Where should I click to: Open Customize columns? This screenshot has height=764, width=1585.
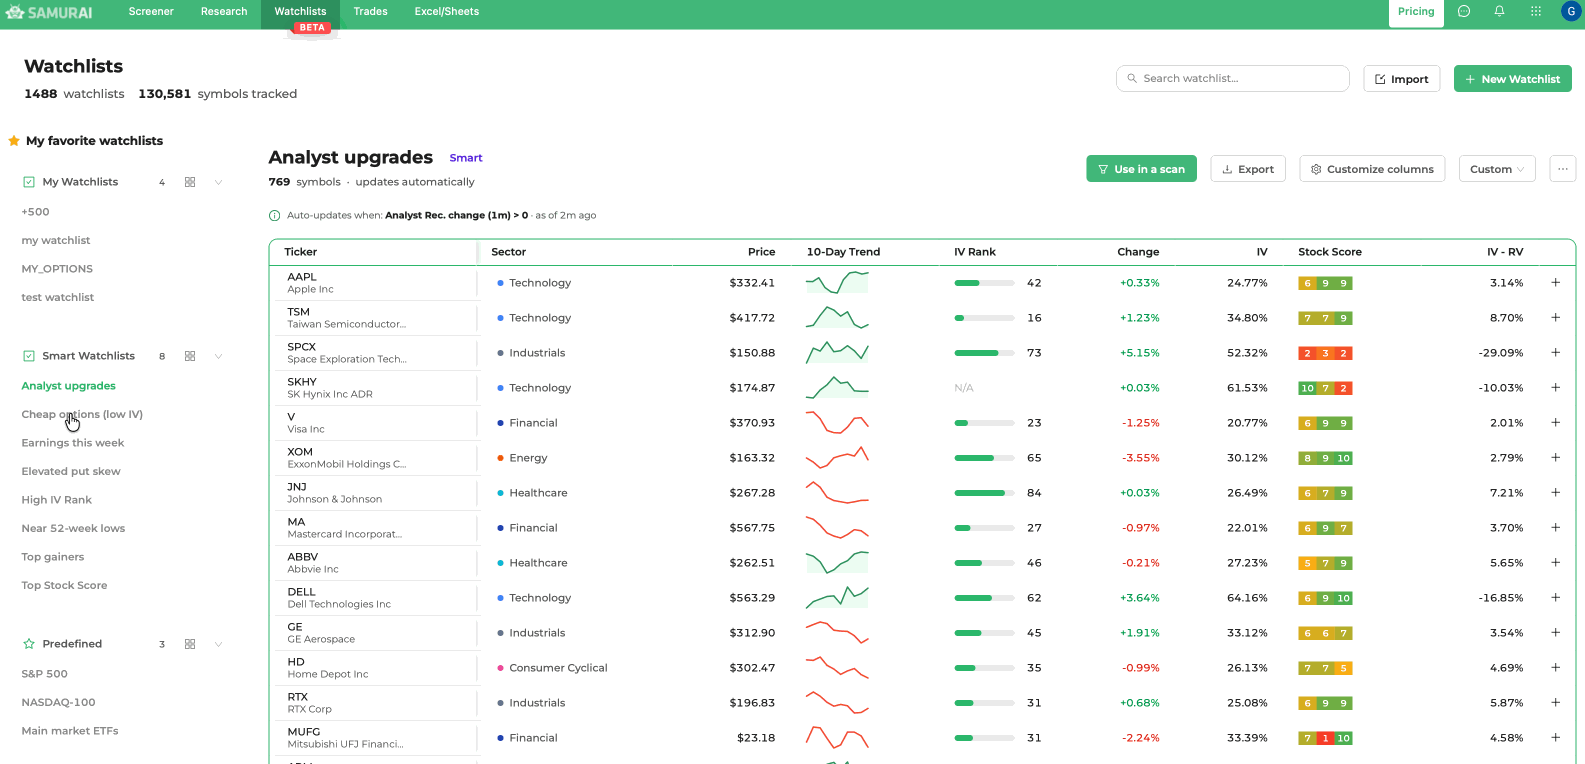coord(1373,169)
